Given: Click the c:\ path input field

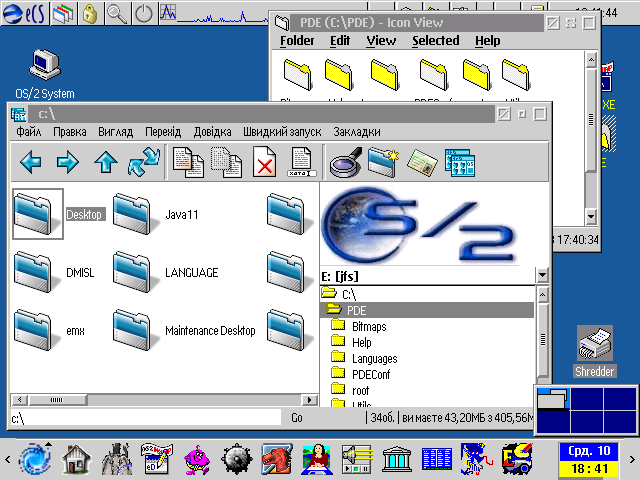Looking at the screenshot, I should click(145, 418).
